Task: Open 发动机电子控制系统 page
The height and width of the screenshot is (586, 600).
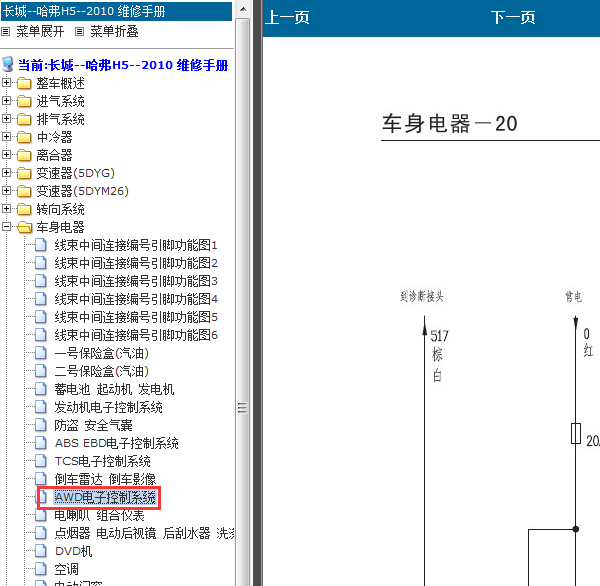Action: (108, 407)
